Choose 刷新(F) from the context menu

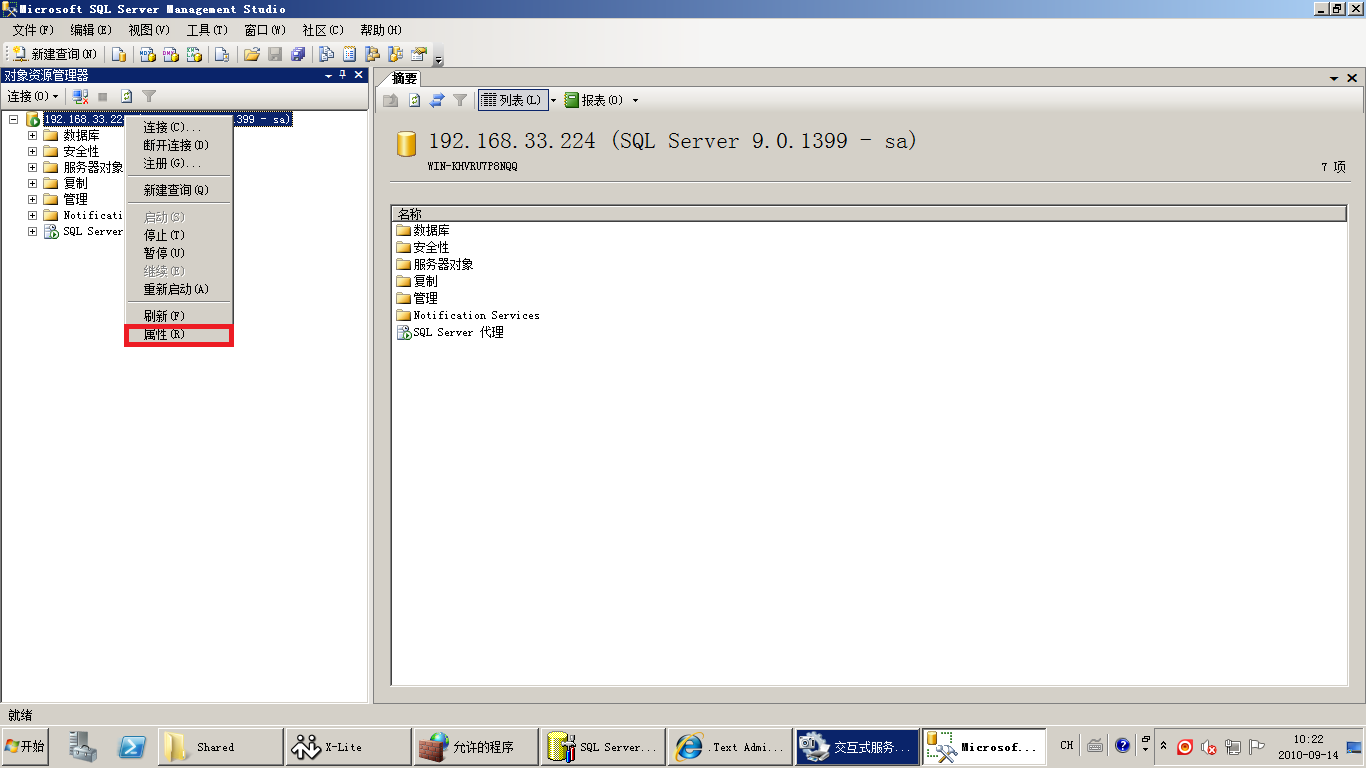[x=179, y=316]
